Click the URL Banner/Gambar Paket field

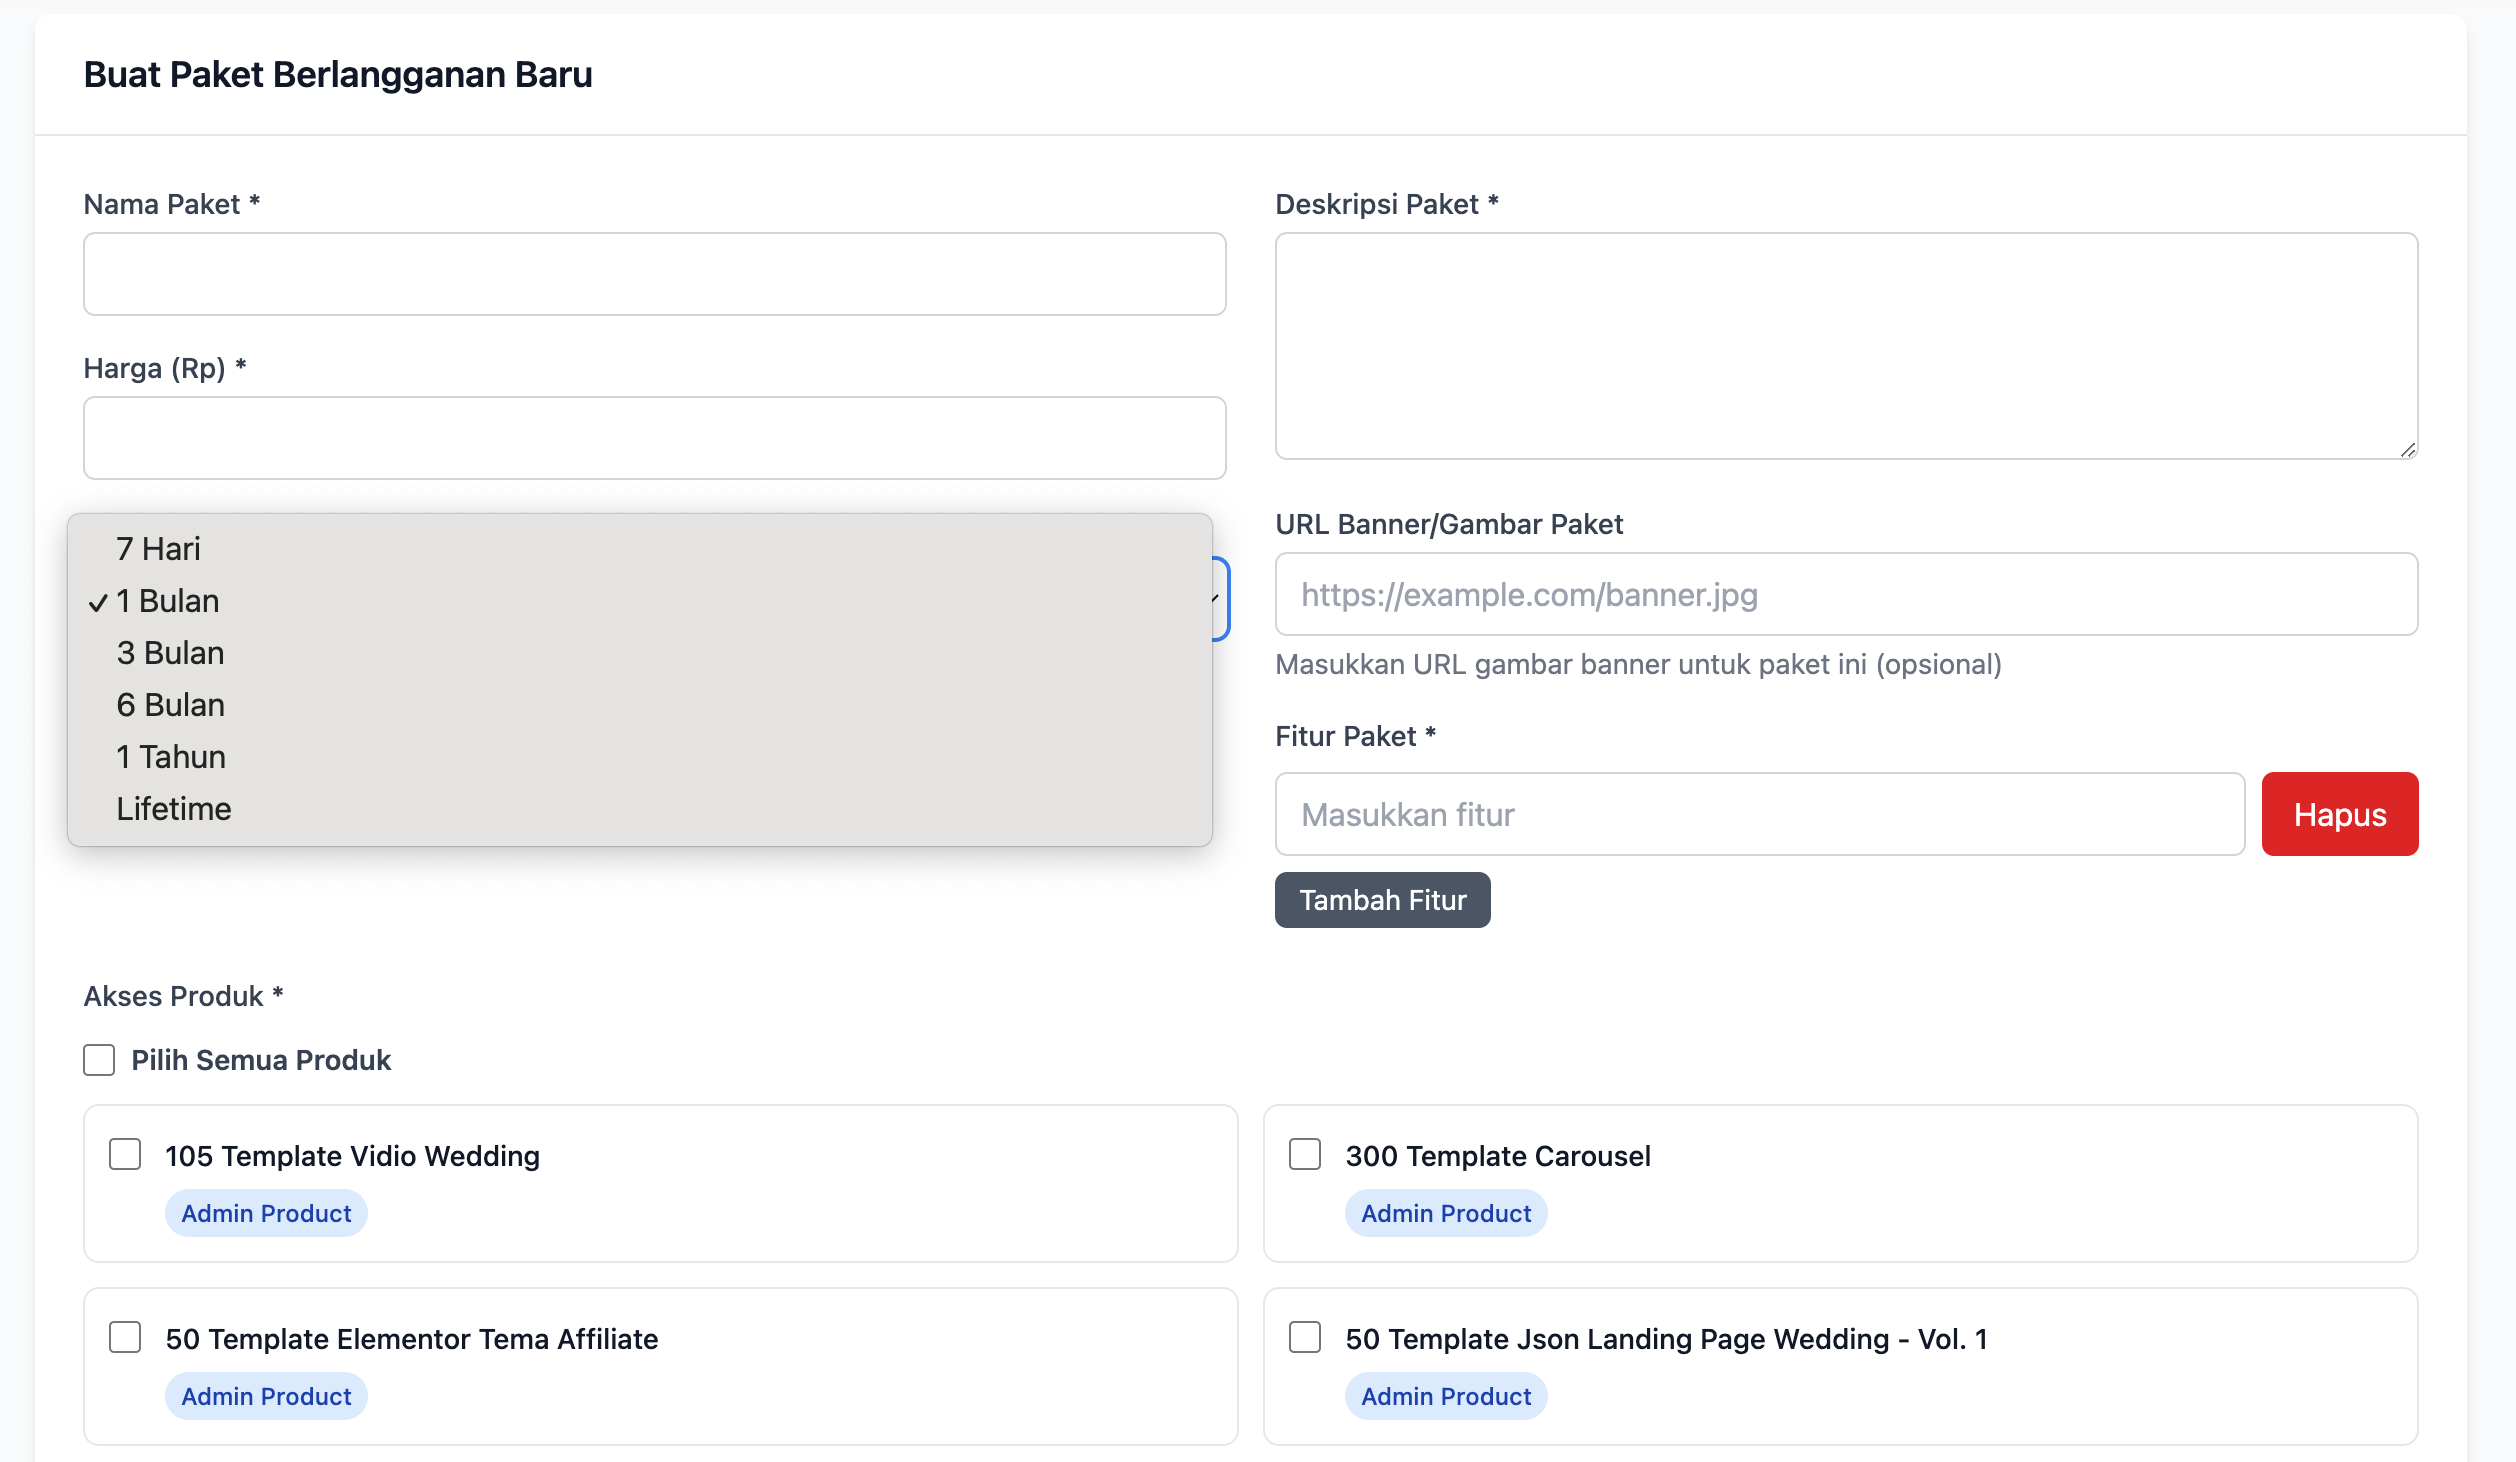1845,594
